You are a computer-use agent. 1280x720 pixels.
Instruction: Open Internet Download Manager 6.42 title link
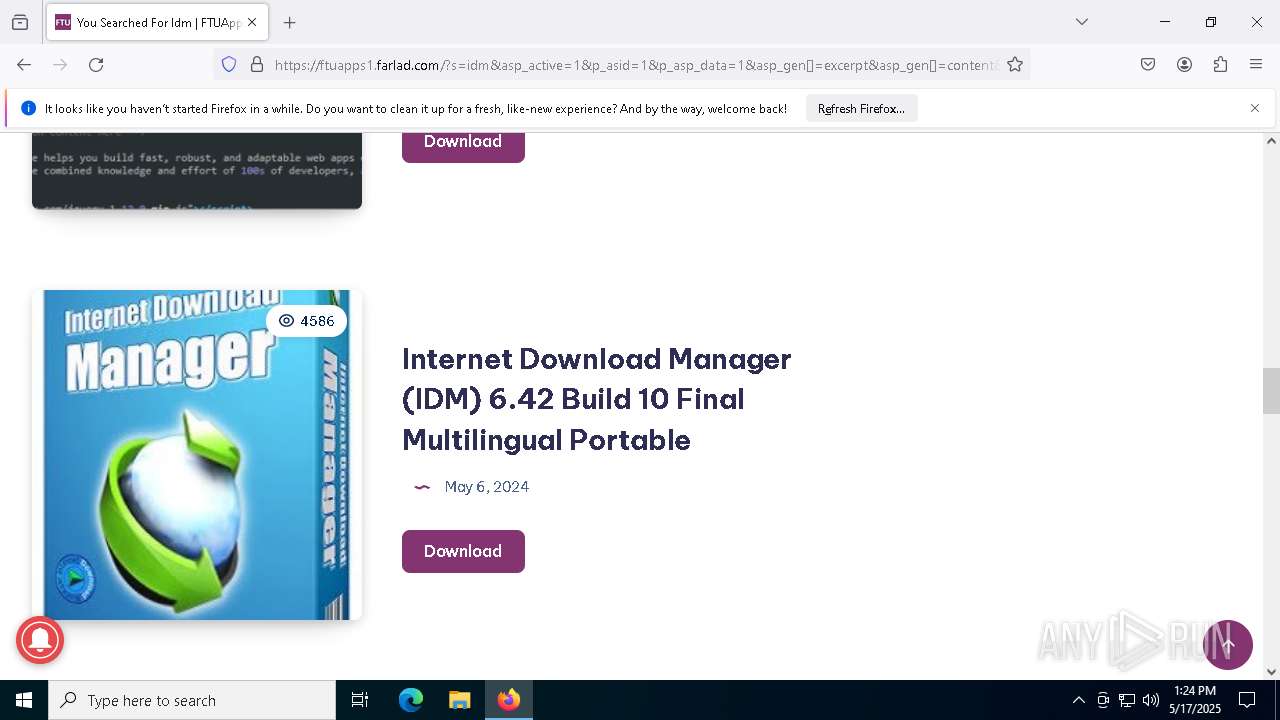tap(597, 399)
